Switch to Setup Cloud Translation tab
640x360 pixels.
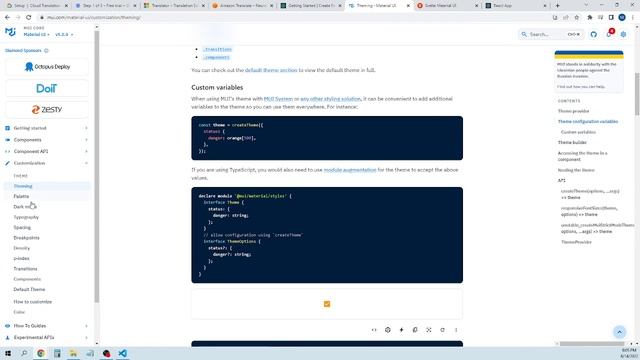[38, 6]
